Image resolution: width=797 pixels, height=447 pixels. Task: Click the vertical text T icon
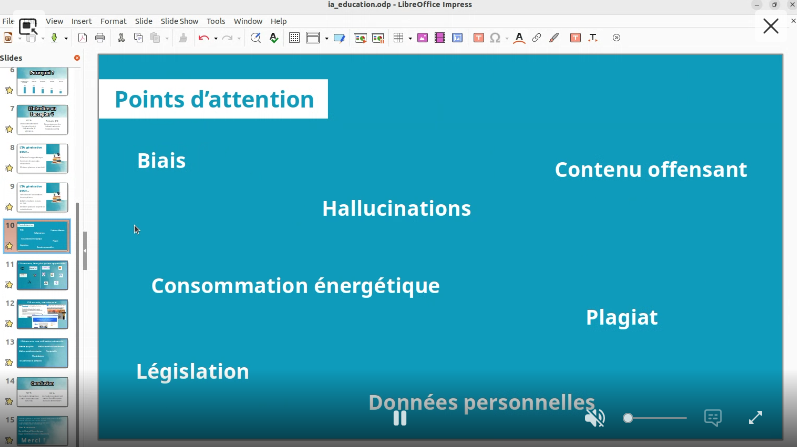click(x=593, y=38)
